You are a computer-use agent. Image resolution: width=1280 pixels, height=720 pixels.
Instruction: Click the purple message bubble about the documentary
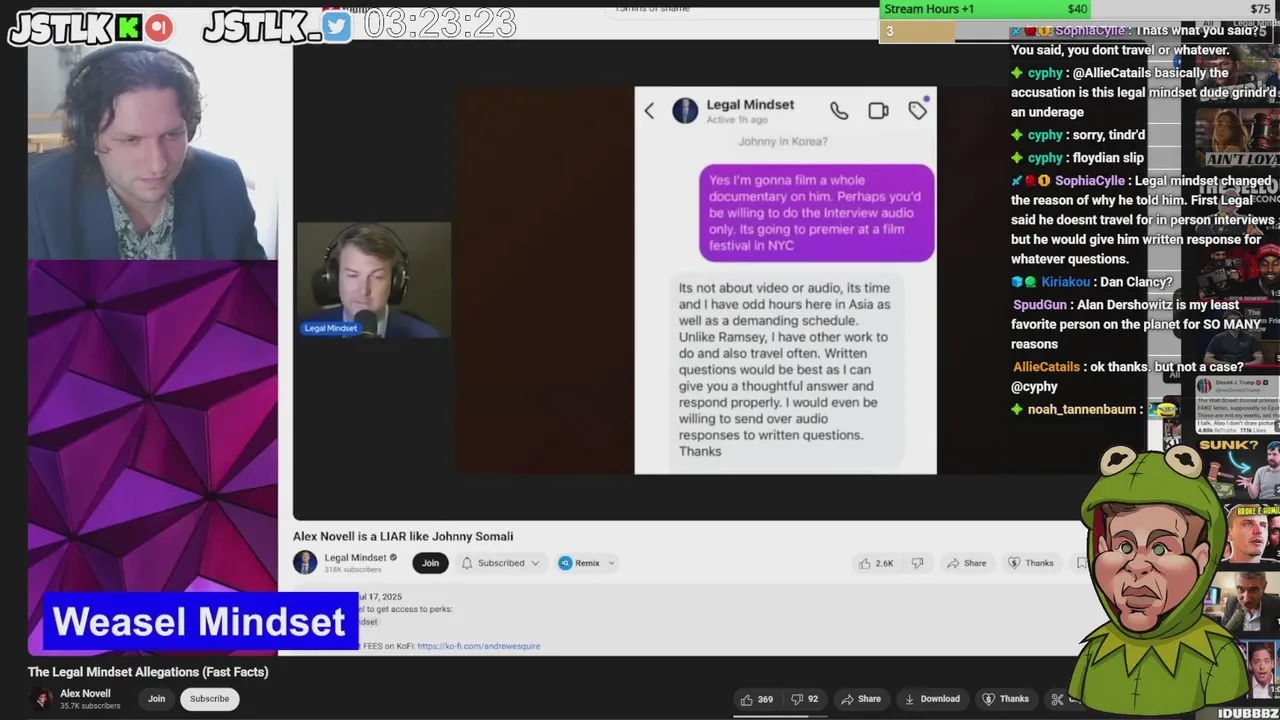tap(817, 213)
